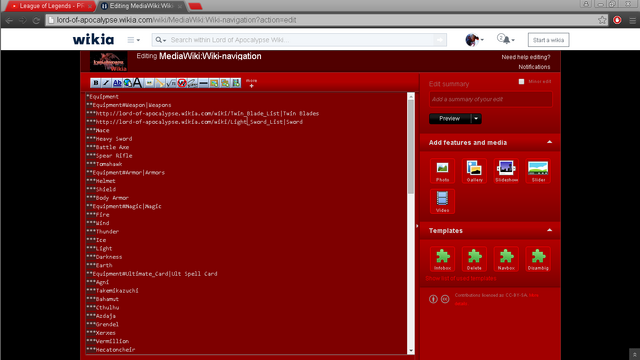Select the Editing MediaWiki browser tab
The height and width of the screenshot is (360, 640).
click(x=141, y=6)
